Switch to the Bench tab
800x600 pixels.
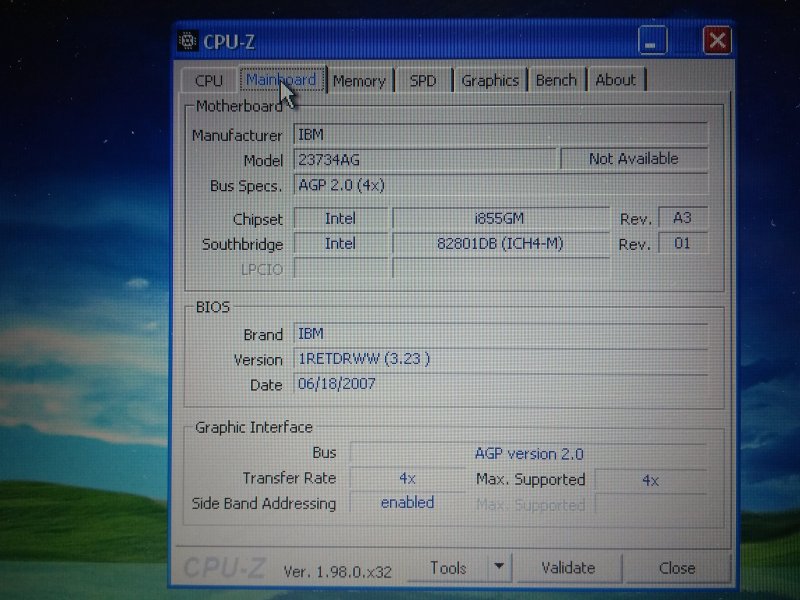tap(556, 80)
